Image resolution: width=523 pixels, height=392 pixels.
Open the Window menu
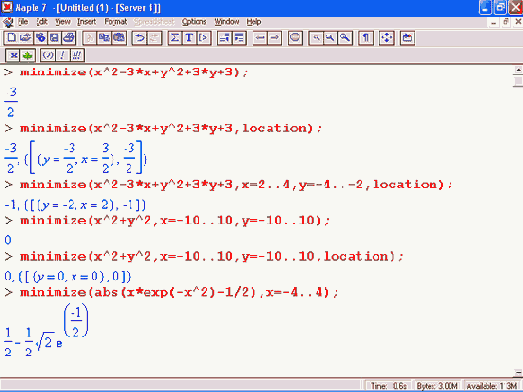point(227,22)
